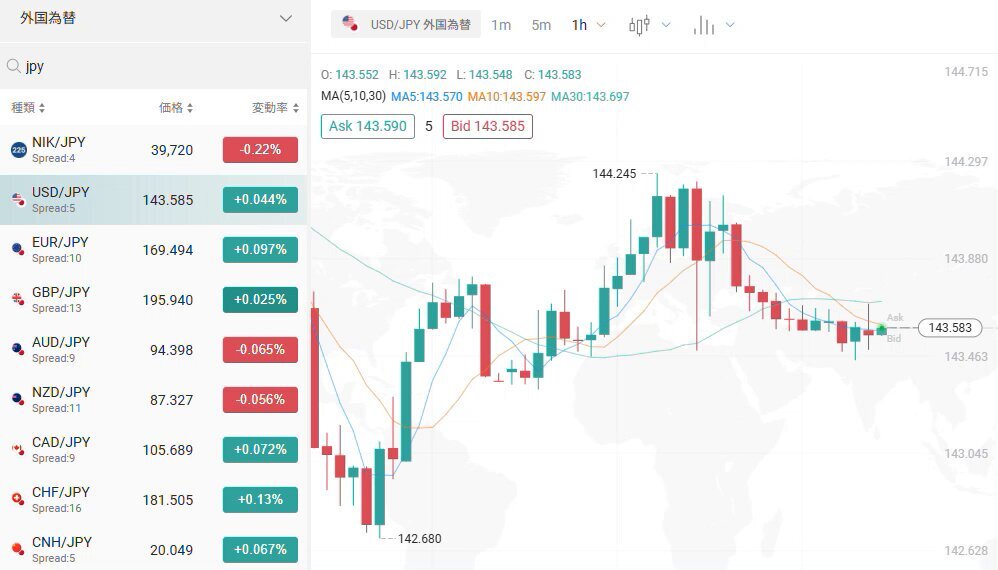
Task: Expand the chart type dropdown chevron
Action: [666, 25]
